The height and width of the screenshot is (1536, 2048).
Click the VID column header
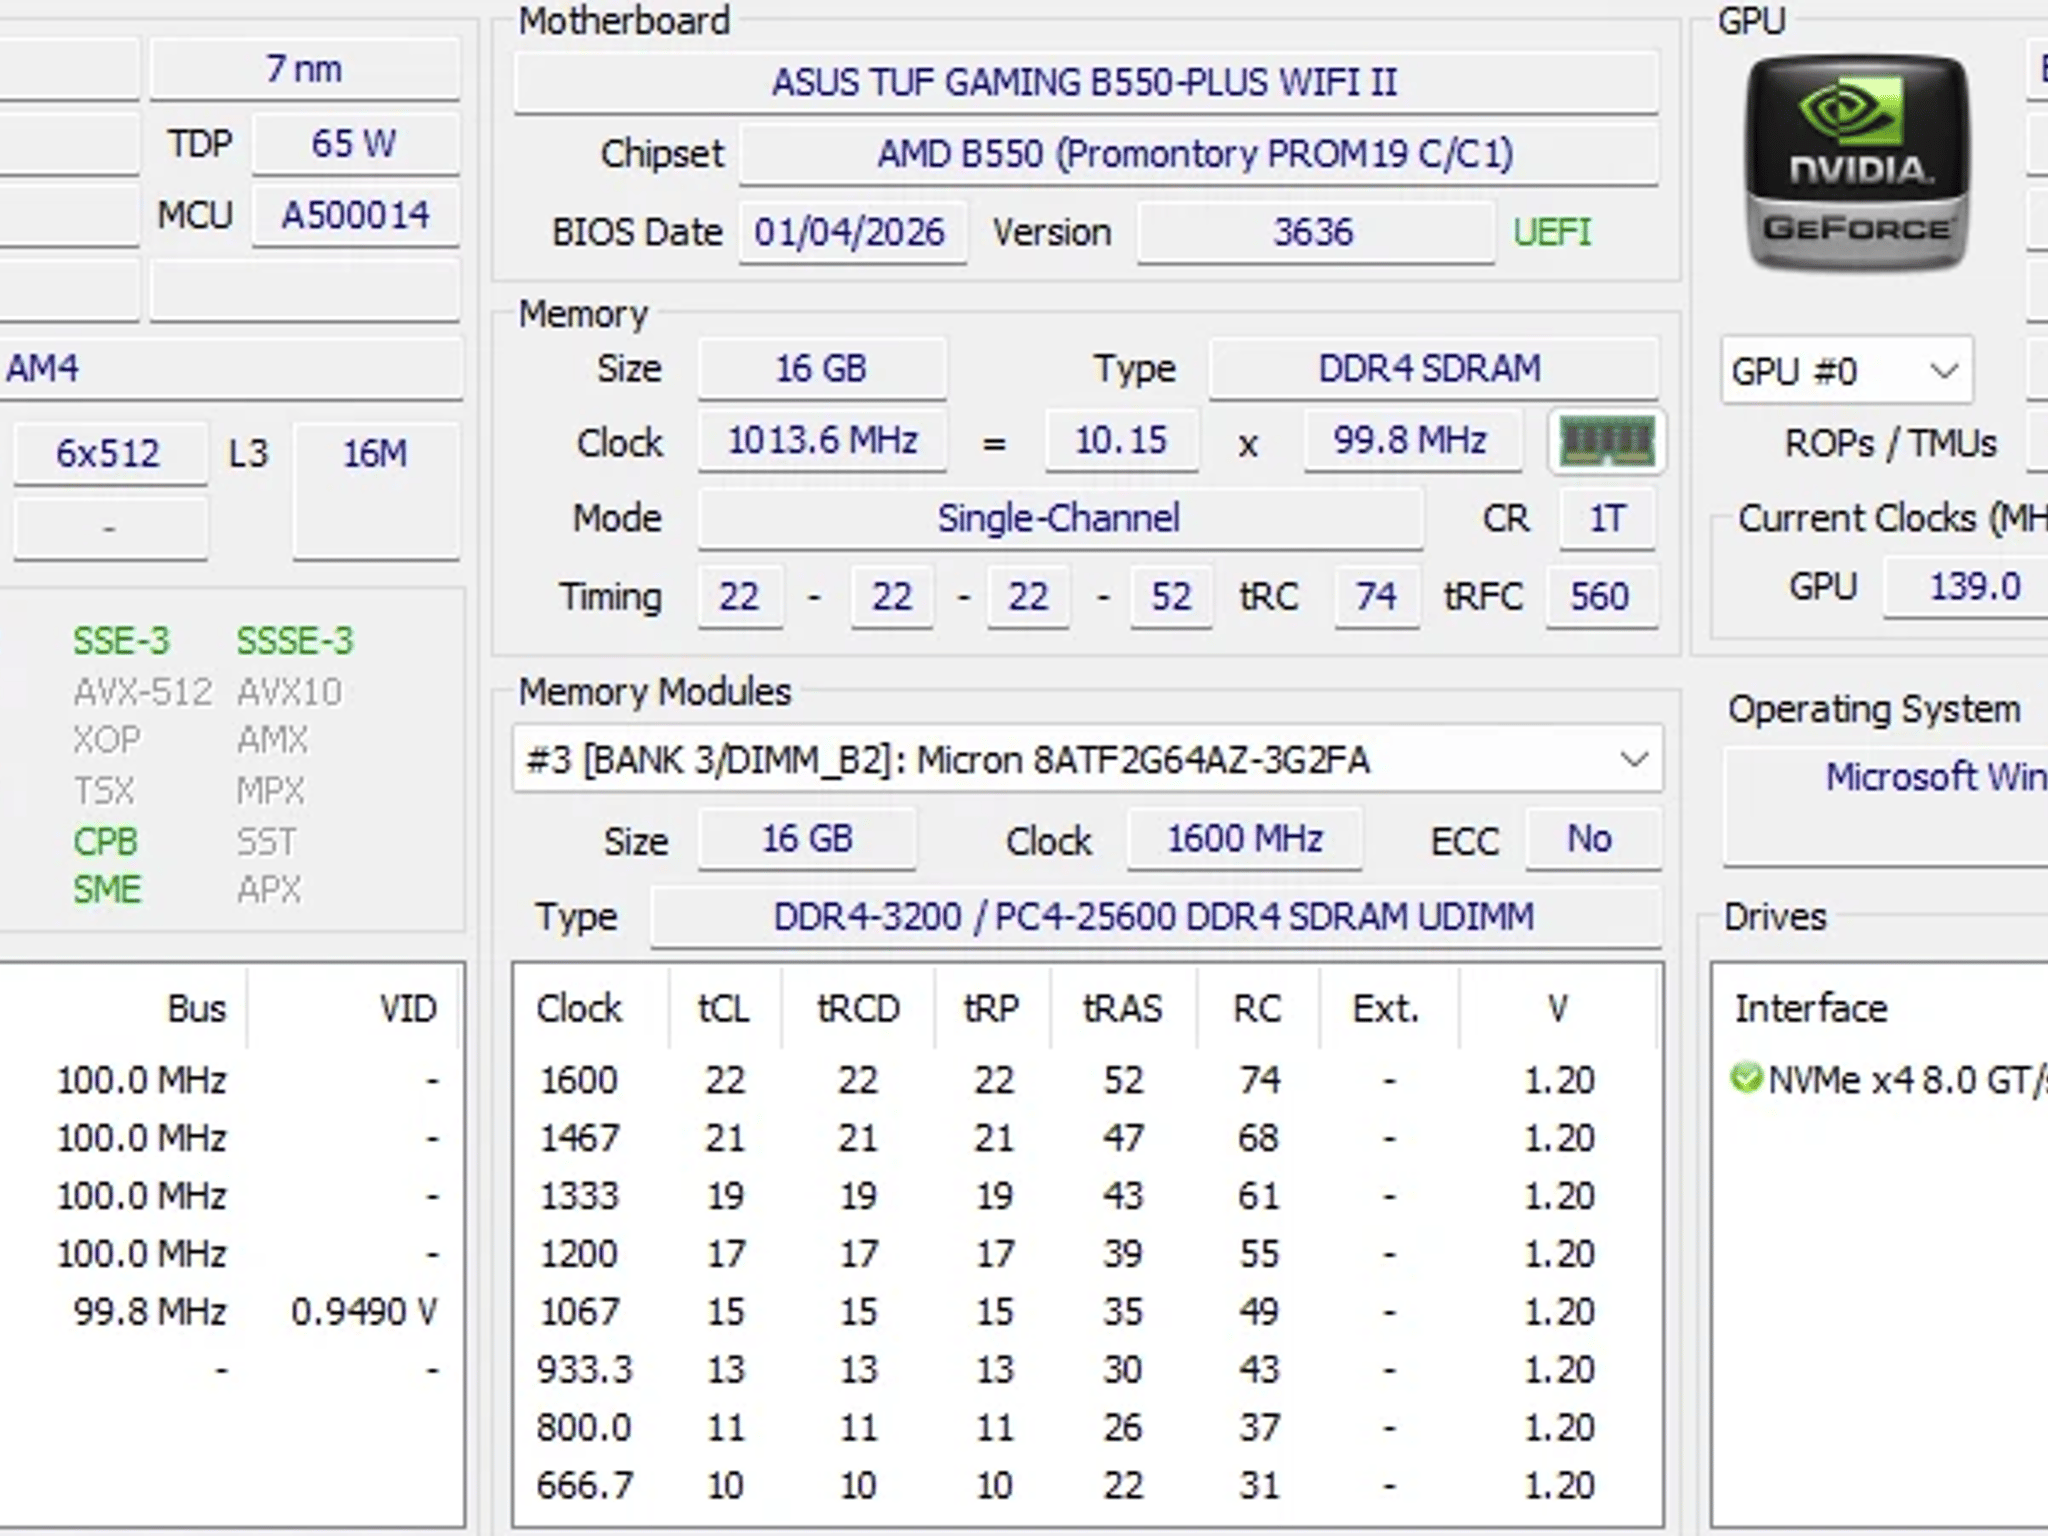pos(408,1008)
